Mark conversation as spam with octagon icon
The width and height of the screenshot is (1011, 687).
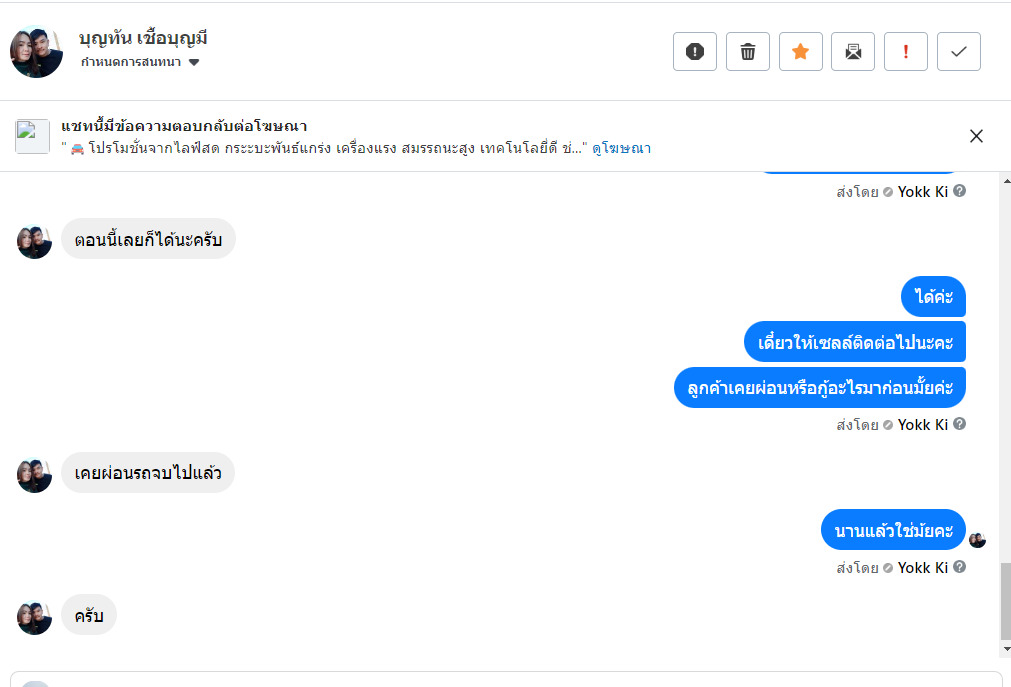[695, 52]
